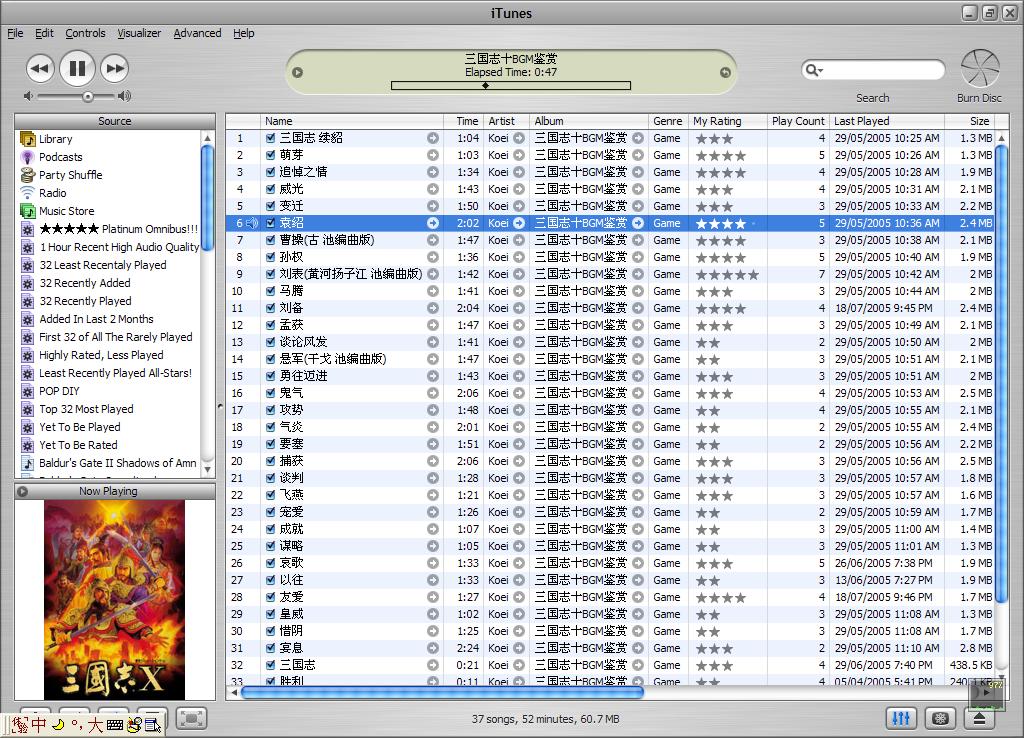Image resolution: width=1024 pixels, height=738 pixels.
Task: Click the moon half-width icon in the IME bar
Action: tap(58, 724)
